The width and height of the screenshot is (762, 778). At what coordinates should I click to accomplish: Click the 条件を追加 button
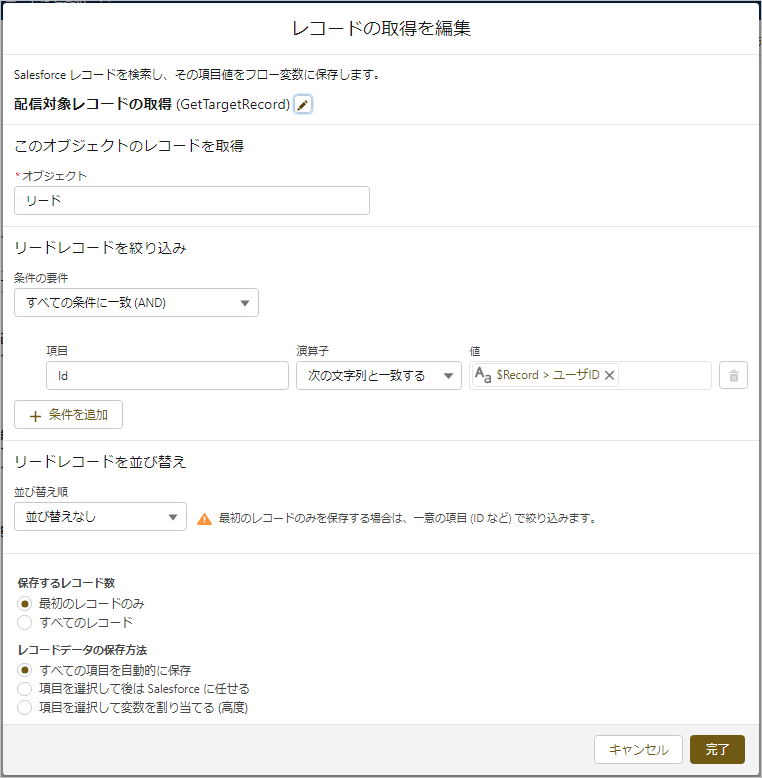tap(68, 415)
